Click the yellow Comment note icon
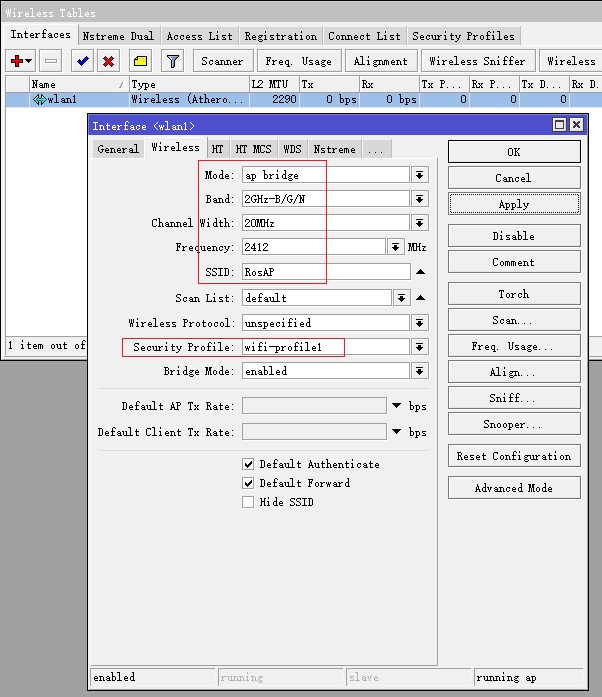Viewport: 602px width, 697px height. coord(141,61)
